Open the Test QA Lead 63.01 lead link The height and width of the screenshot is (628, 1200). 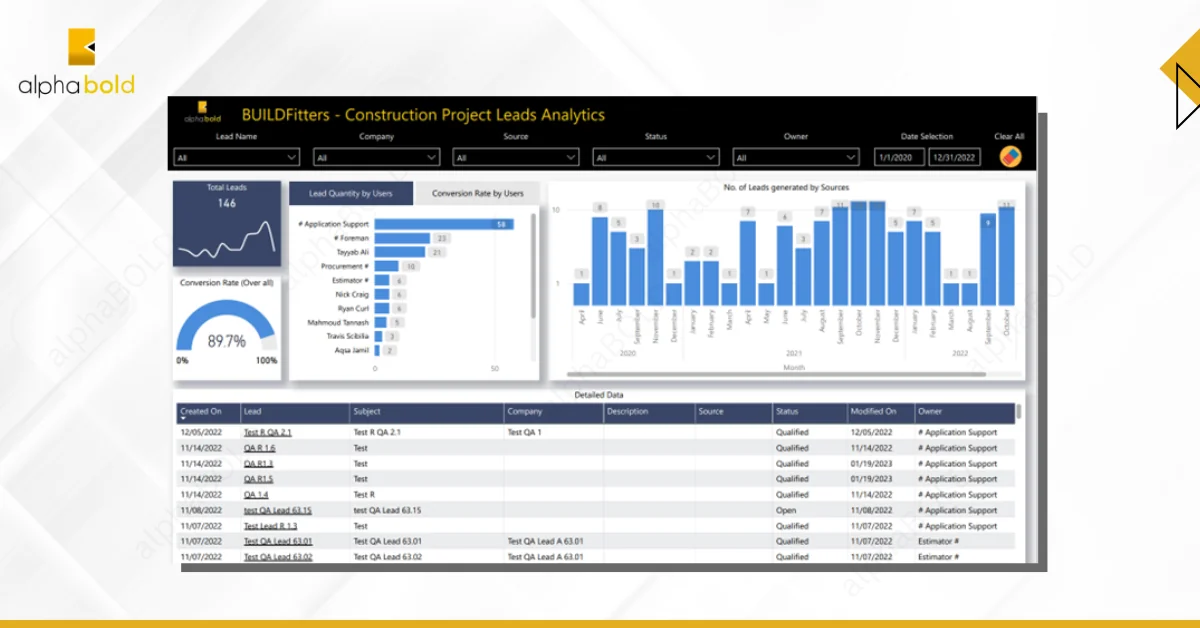coord(279,541)
